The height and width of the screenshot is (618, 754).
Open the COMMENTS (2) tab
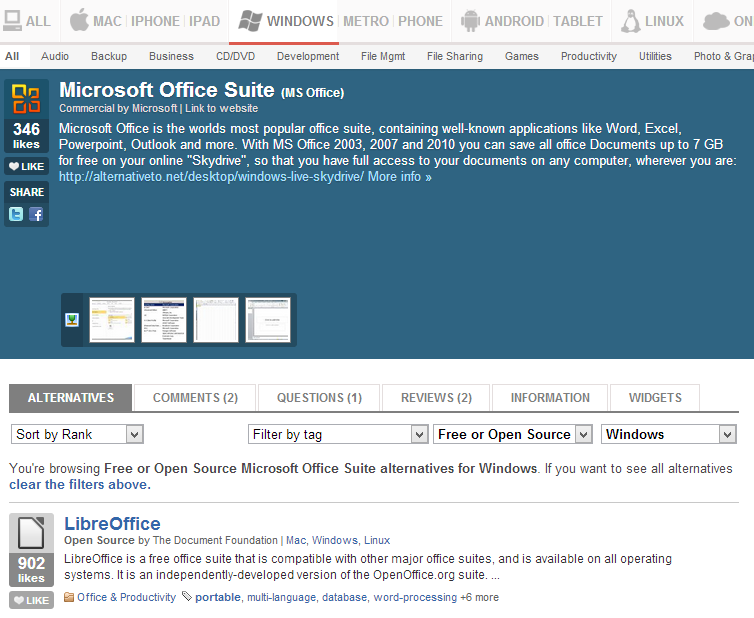click(195, 398)
